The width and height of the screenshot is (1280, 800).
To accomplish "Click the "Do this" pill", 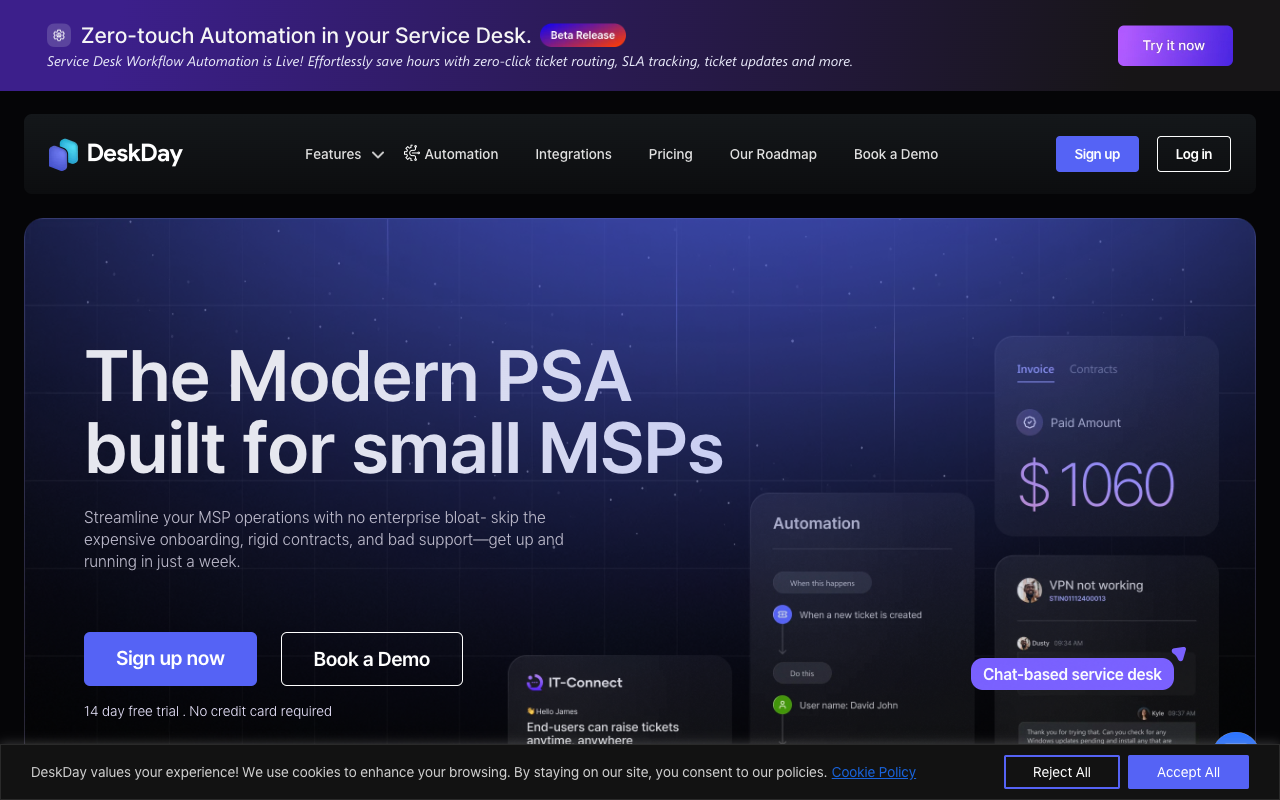I will tap(802, 673).
